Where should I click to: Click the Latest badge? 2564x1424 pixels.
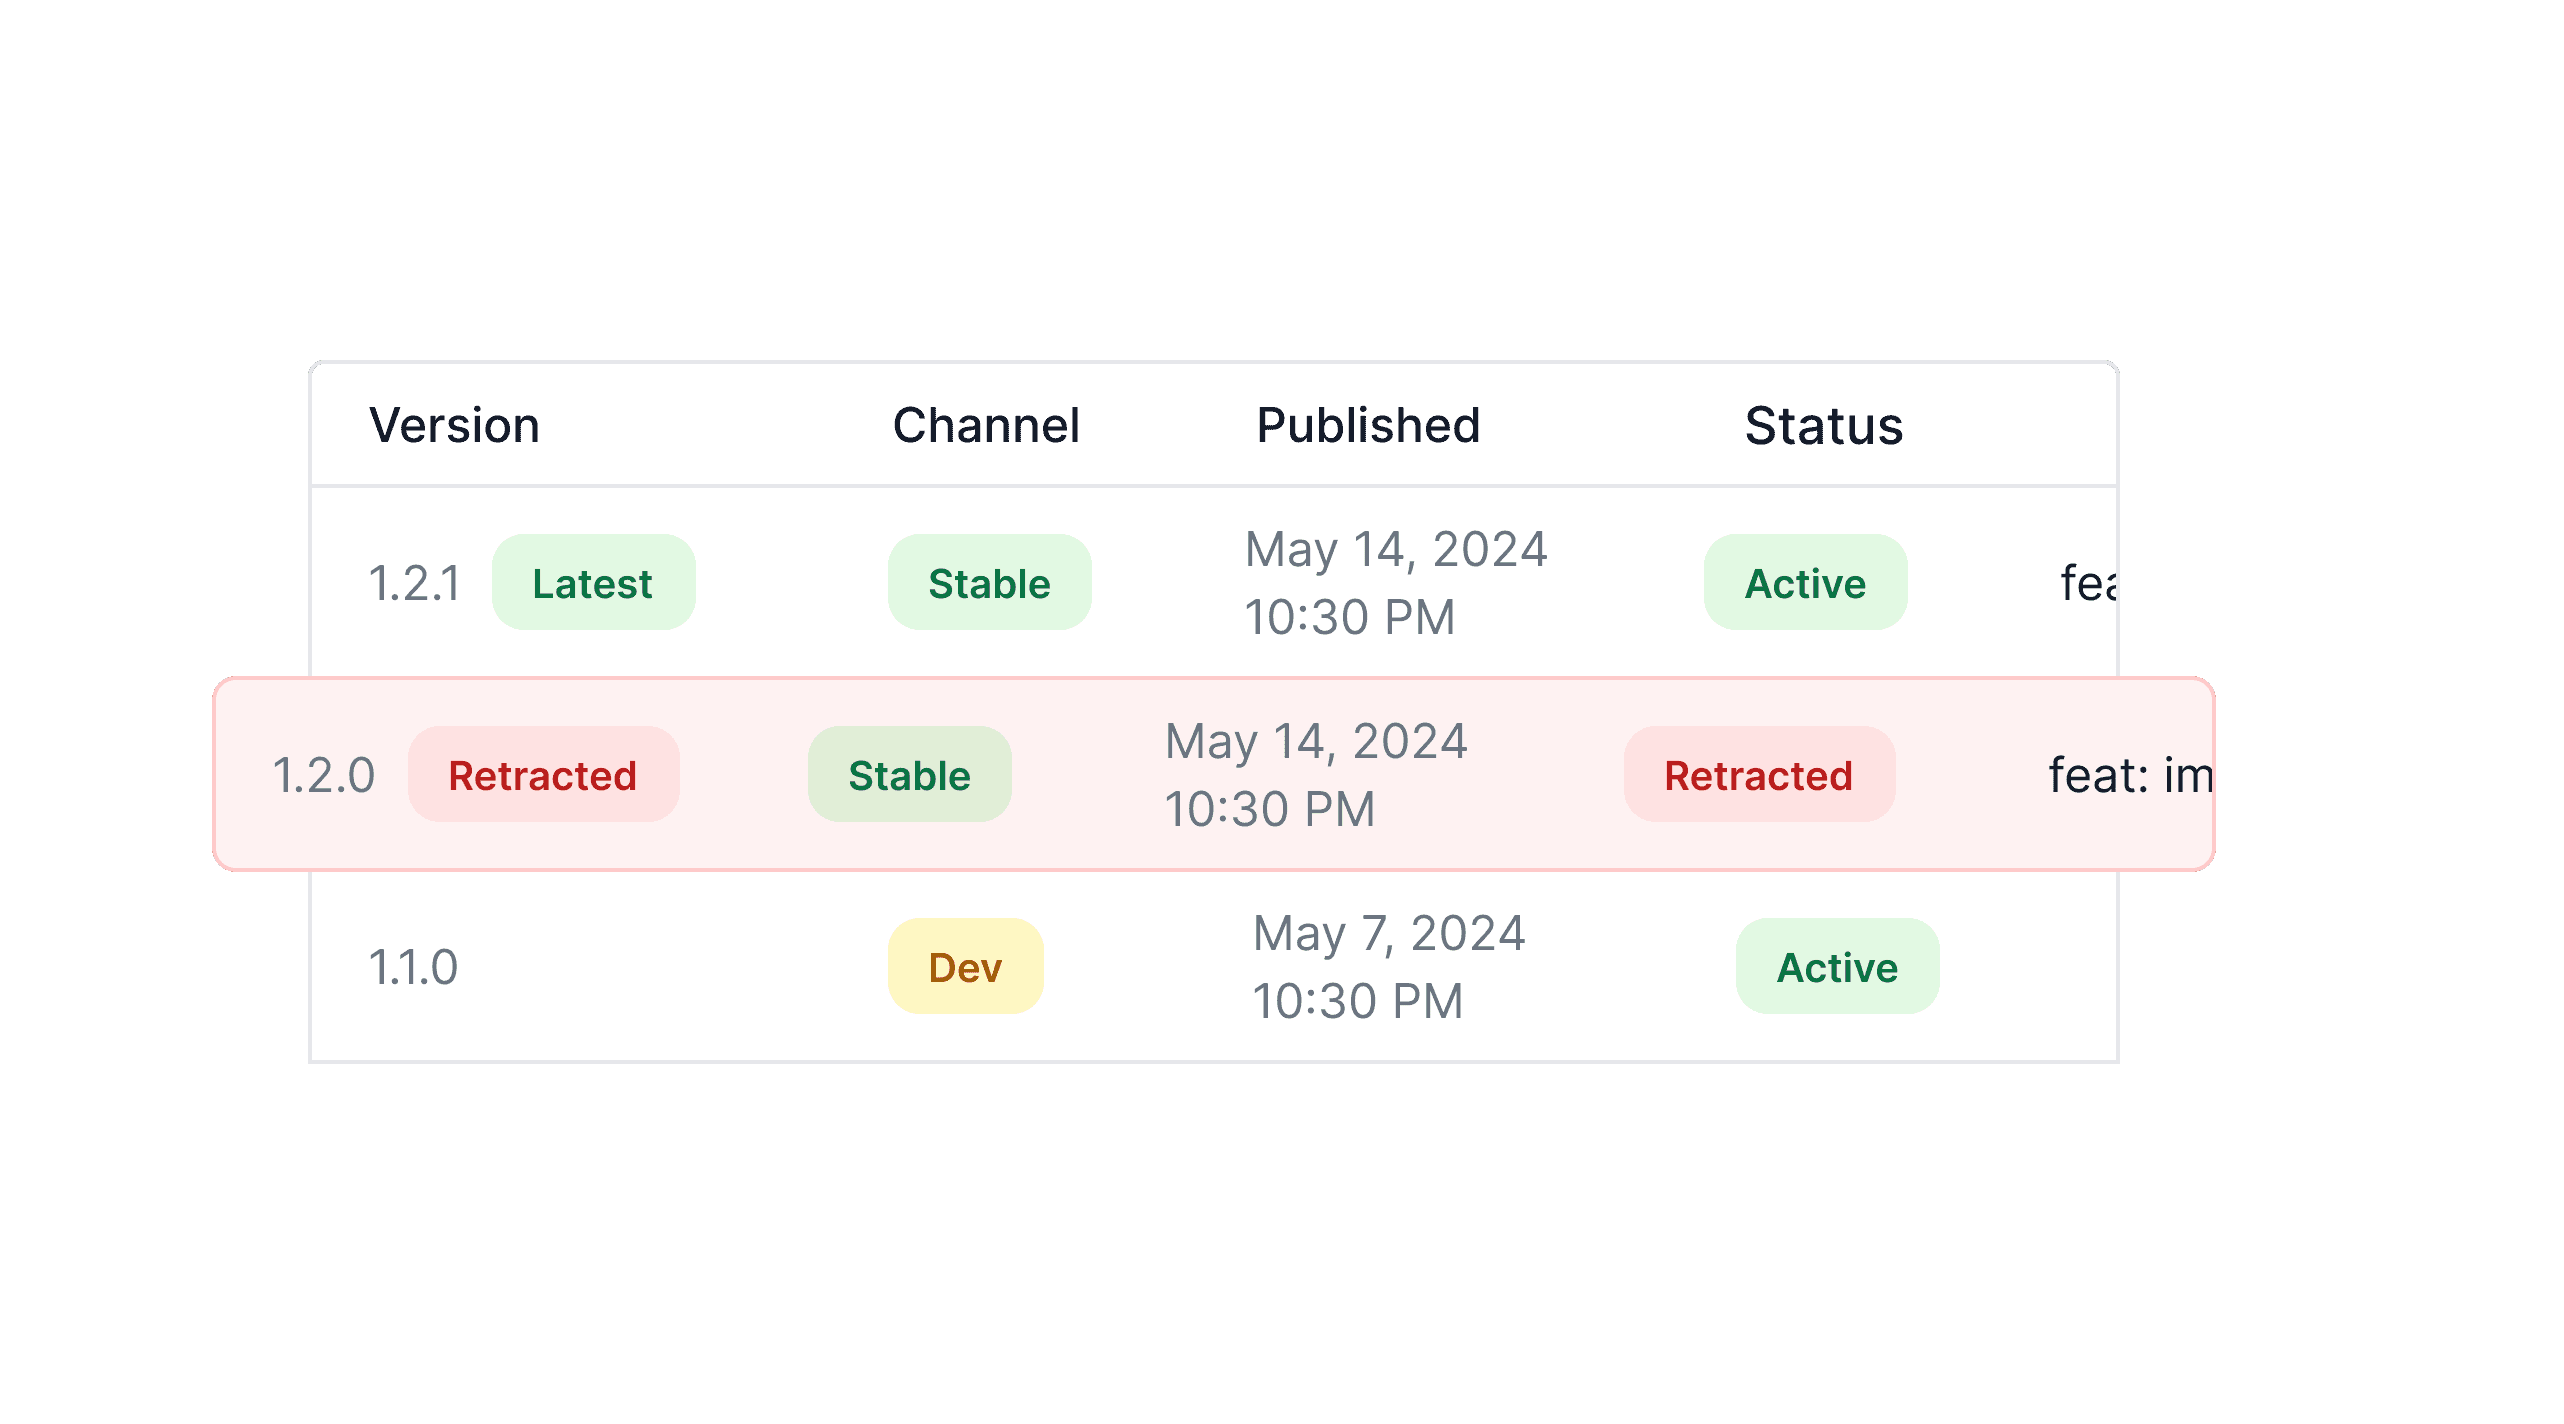pyautogui.click(x=593, y=583)
